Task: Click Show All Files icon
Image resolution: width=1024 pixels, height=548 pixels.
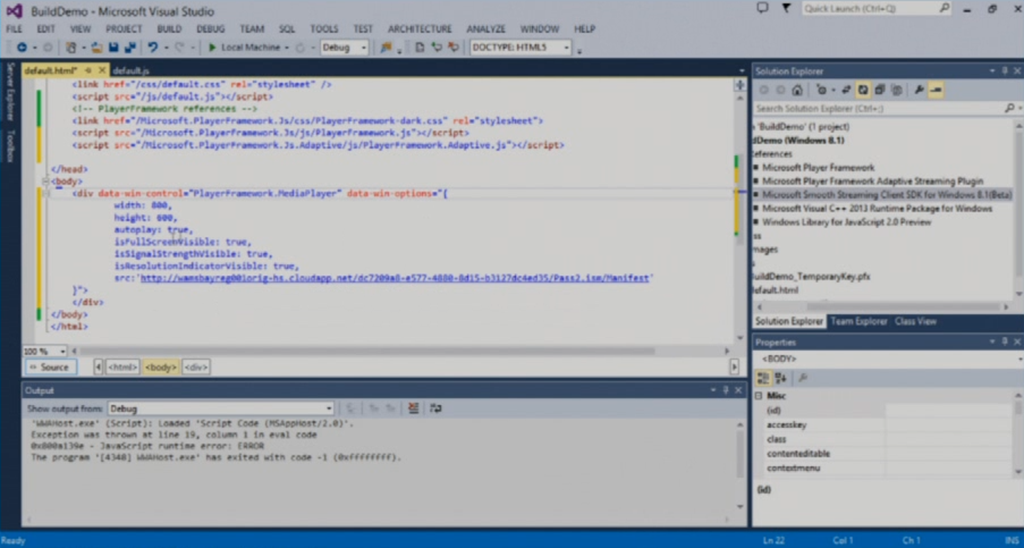Action: pos(897,90)
